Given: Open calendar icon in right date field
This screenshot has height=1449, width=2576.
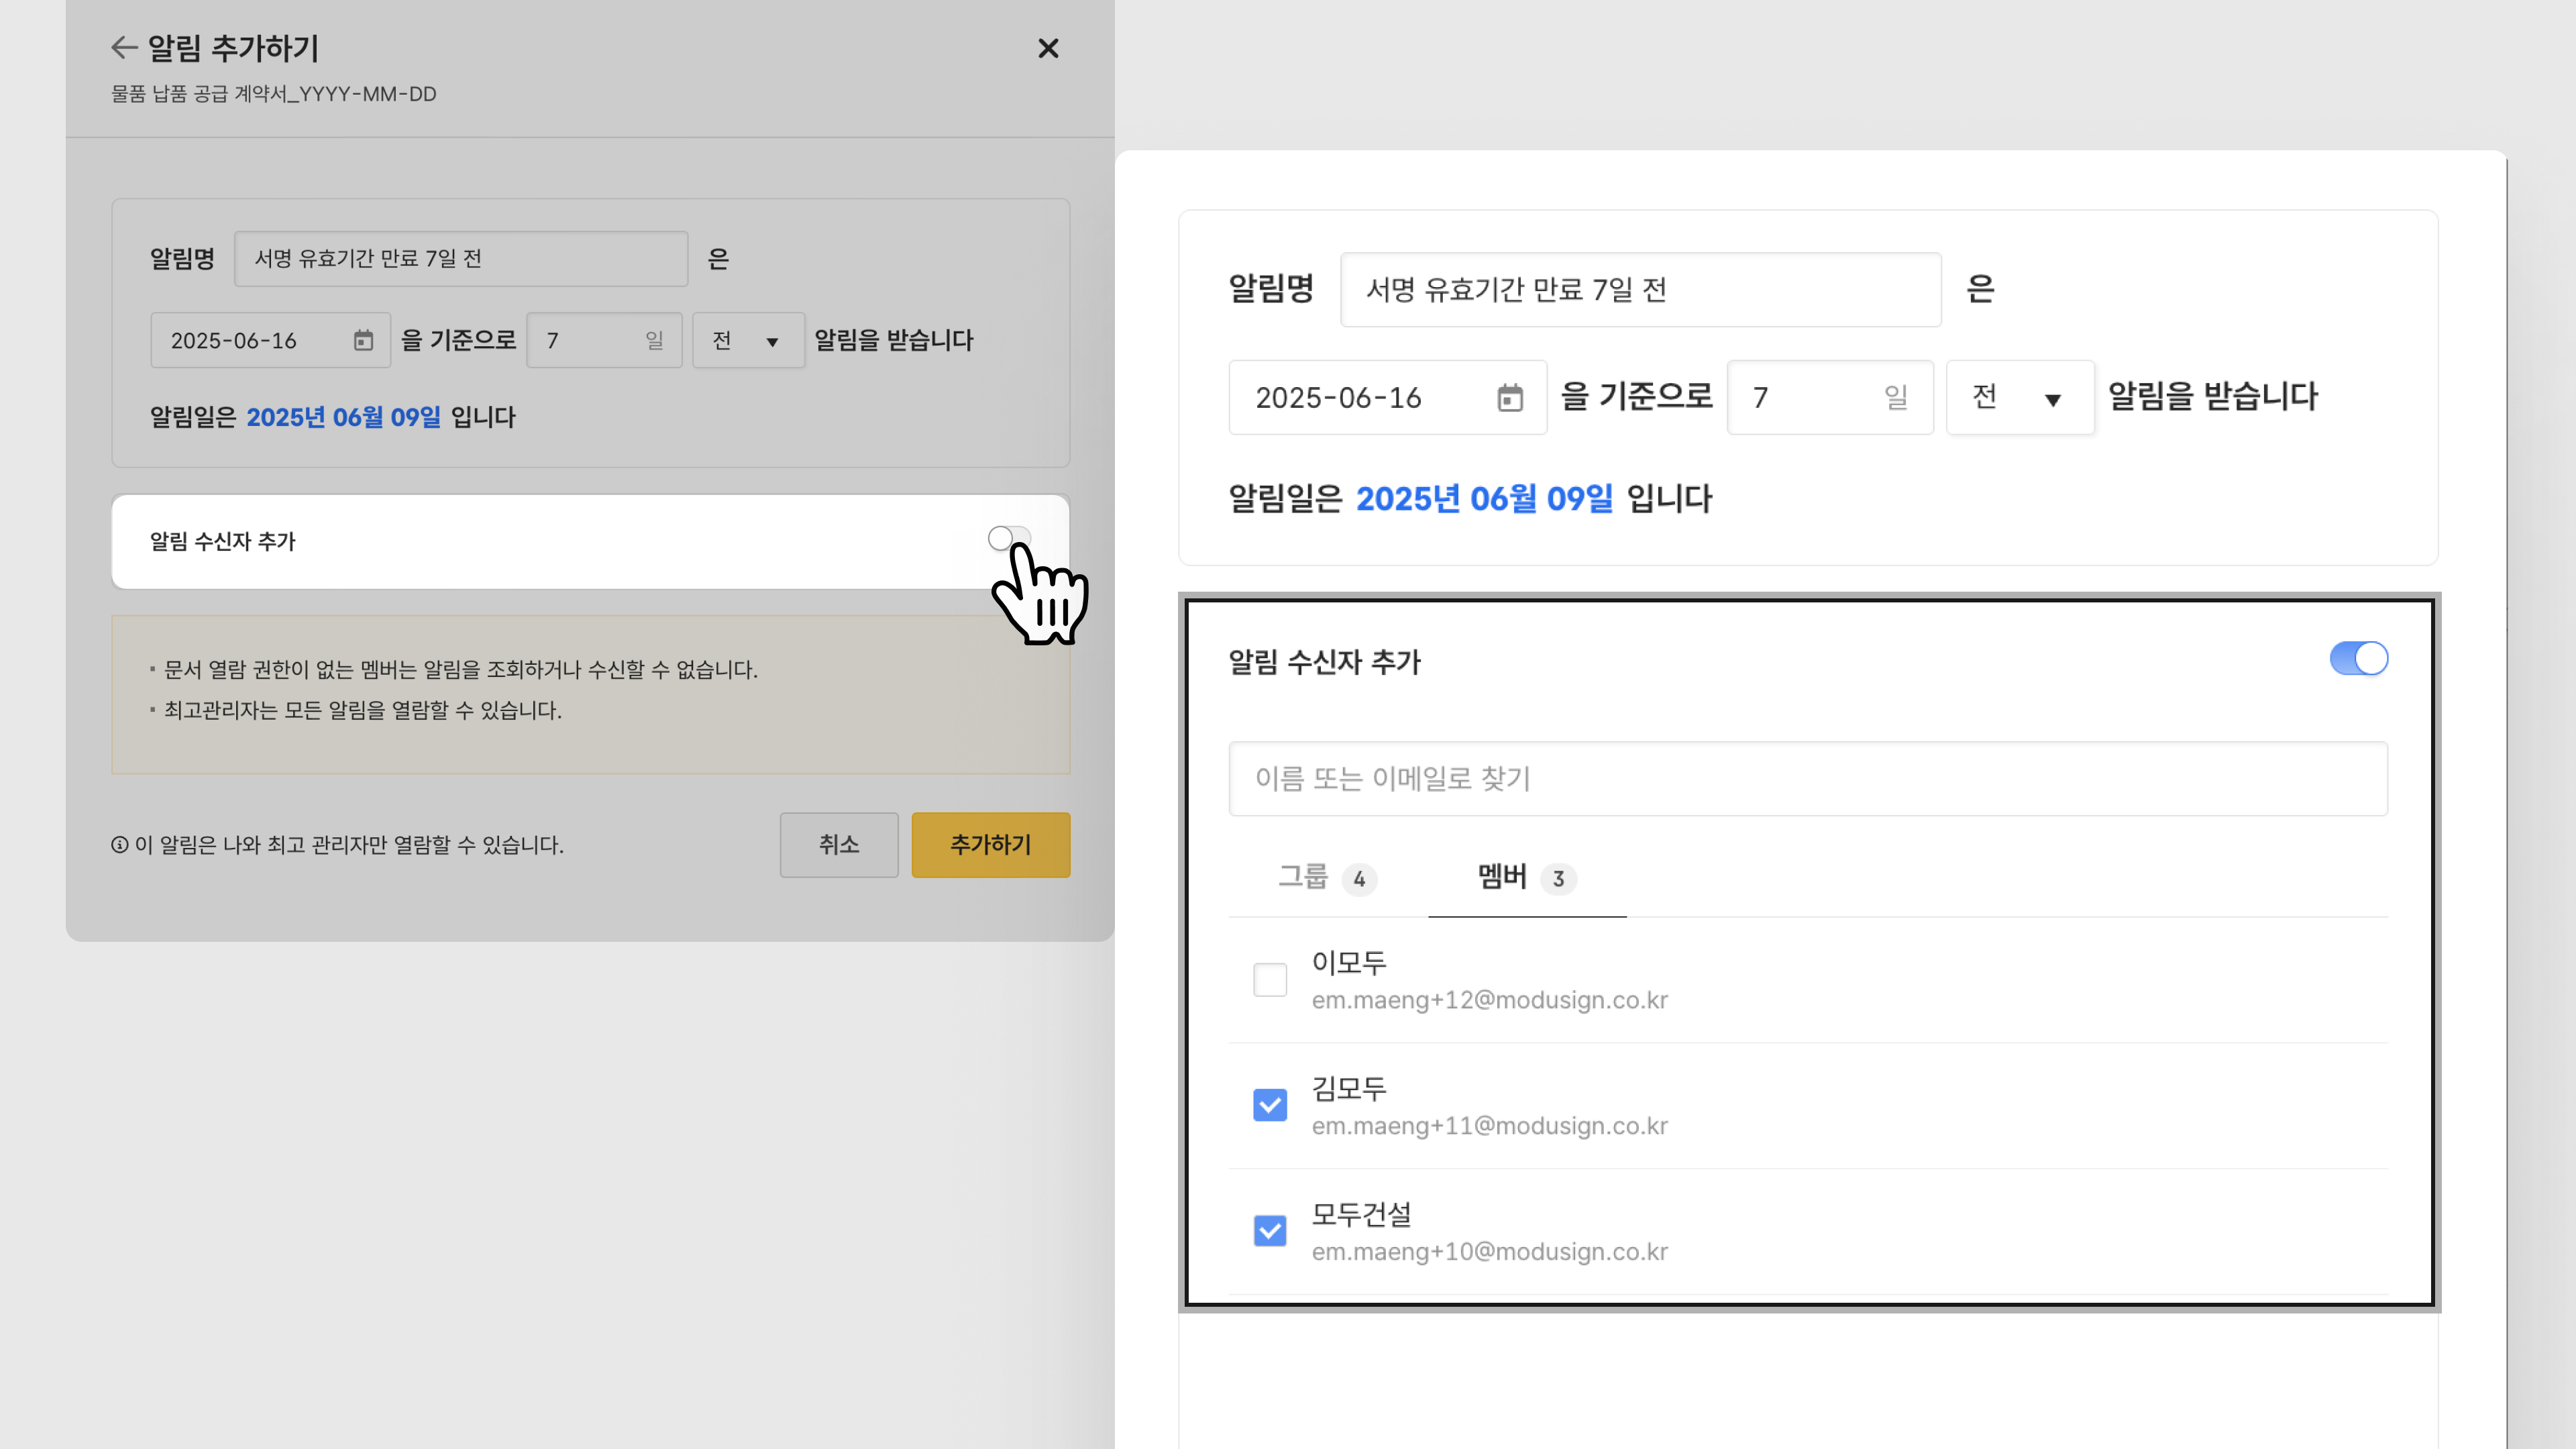Looking at the screenshot, I should pos(1509,398).
